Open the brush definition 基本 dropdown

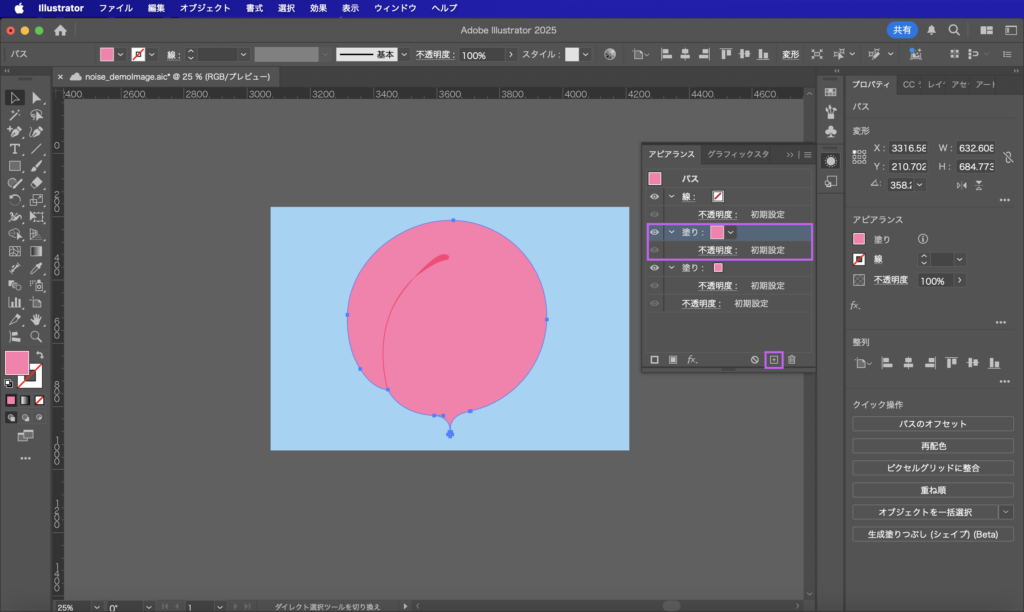pyautogui.click(x=404, y=55)
